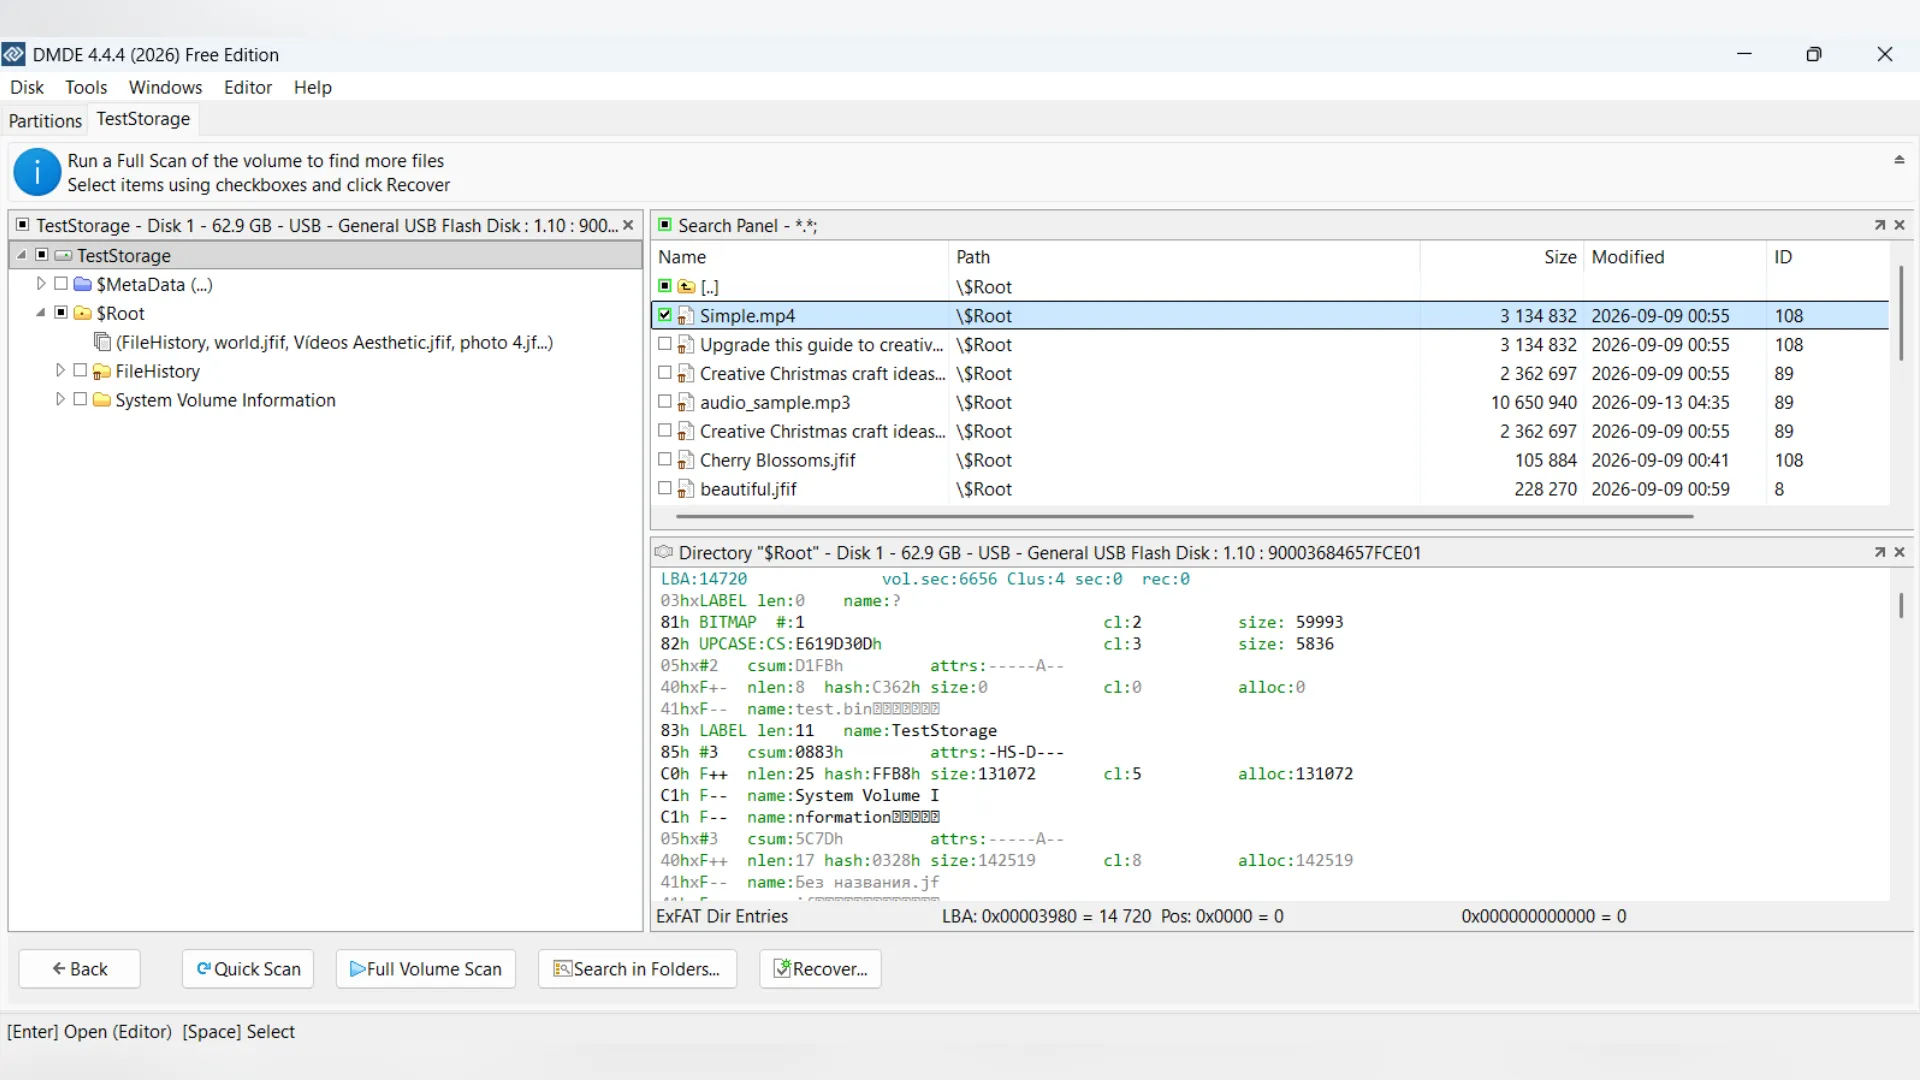Select the row with 10 650 940 size
This screenshot has height=1080, width=1920.
coord(1270,402)
